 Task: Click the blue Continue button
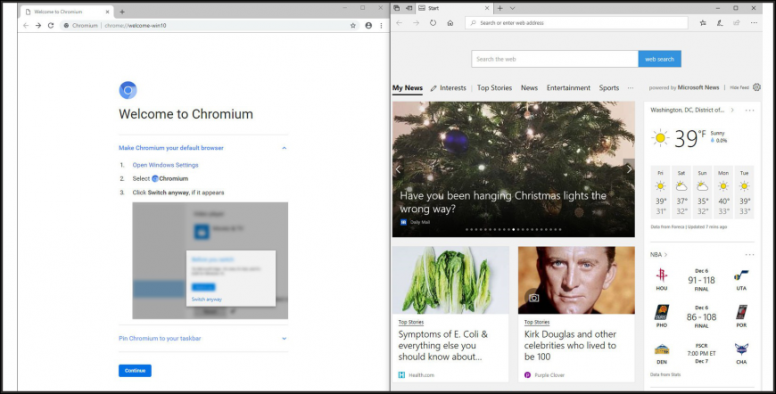click(135, 371)
